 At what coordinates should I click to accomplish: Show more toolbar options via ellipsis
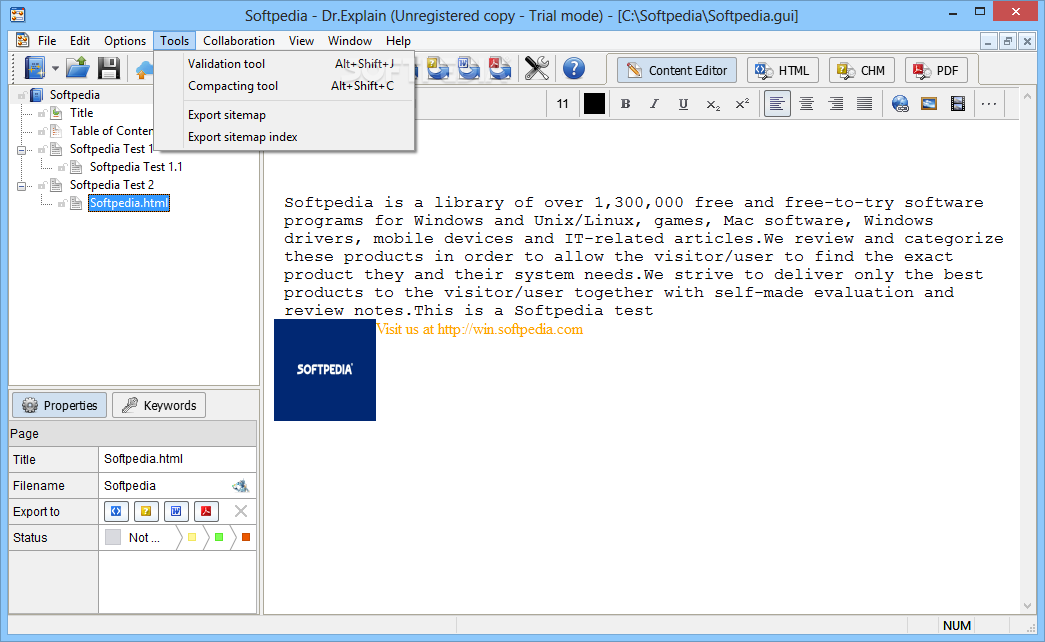(x=989, y=104)
